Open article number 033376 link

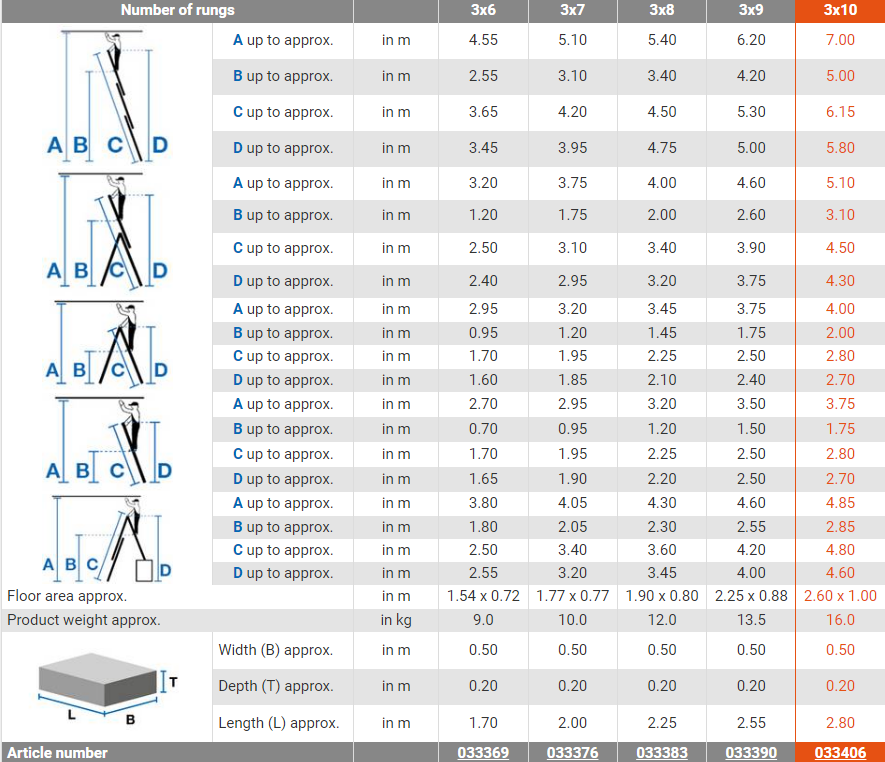572,752
